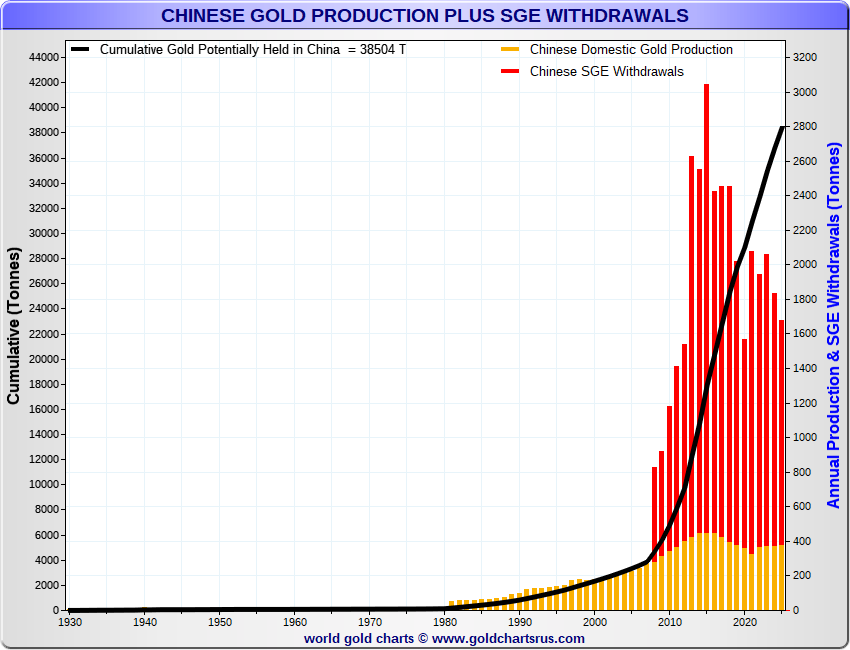Select the 3000 right axis tick label
This screenshot has height=650, width=850.
805,92
